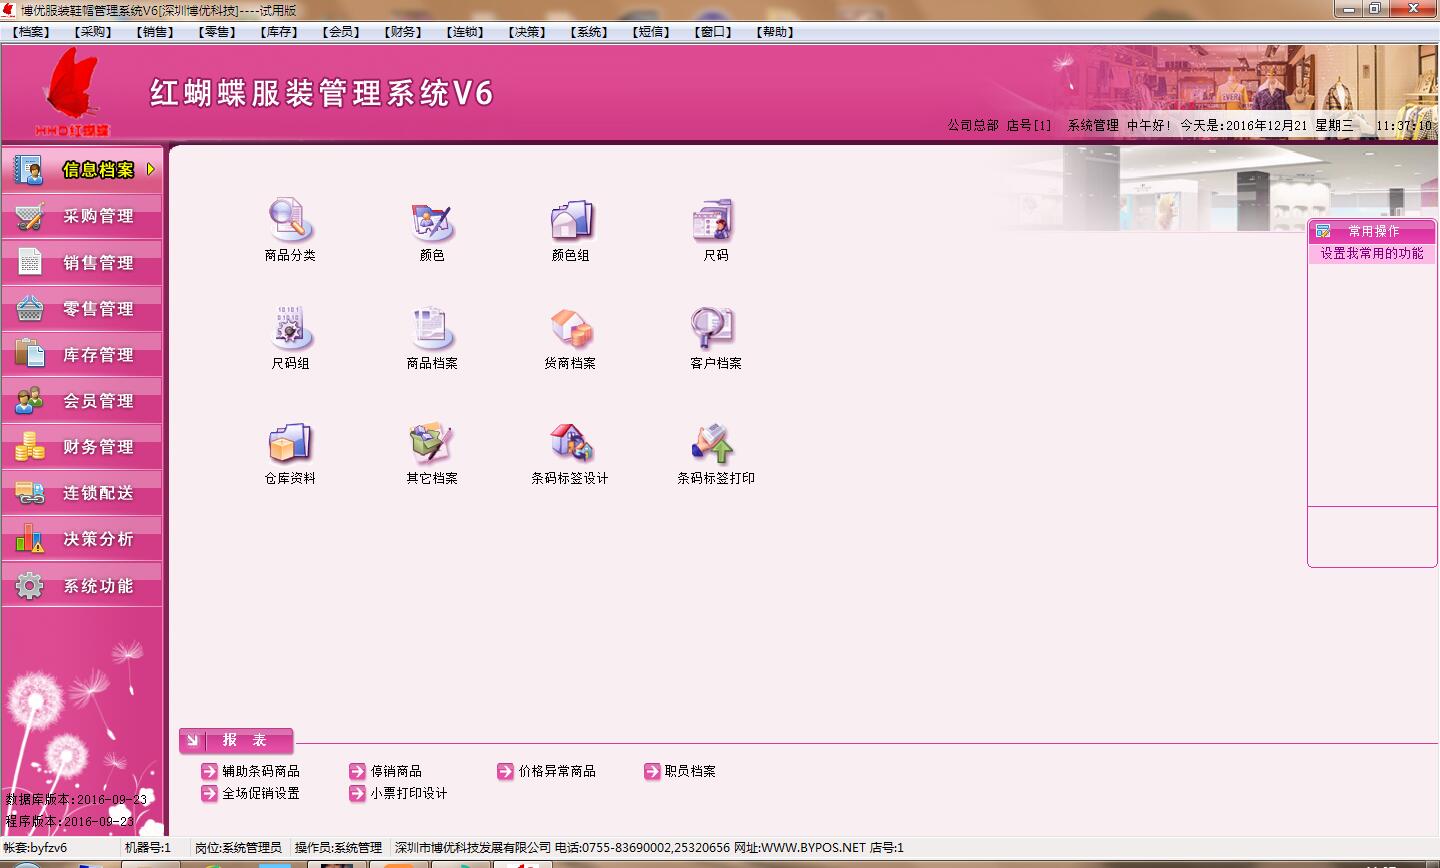Collapse the 报表 panel arrow

point(193,741)
